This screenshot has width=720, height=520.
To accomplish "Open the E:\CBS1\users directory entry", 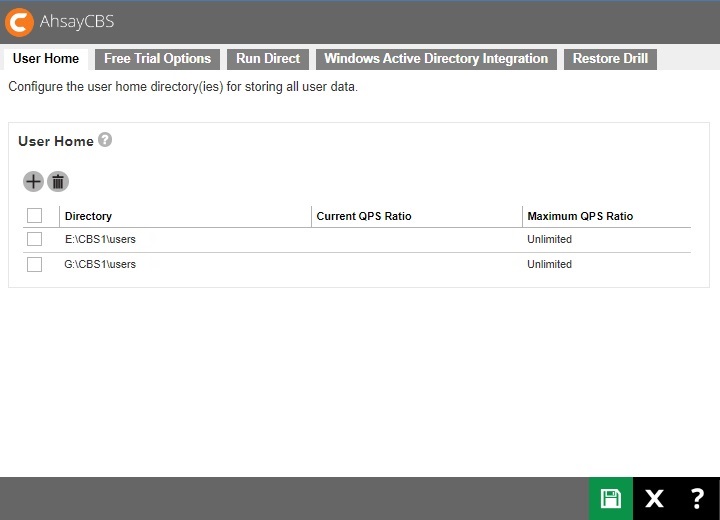I will click(100, 240).
